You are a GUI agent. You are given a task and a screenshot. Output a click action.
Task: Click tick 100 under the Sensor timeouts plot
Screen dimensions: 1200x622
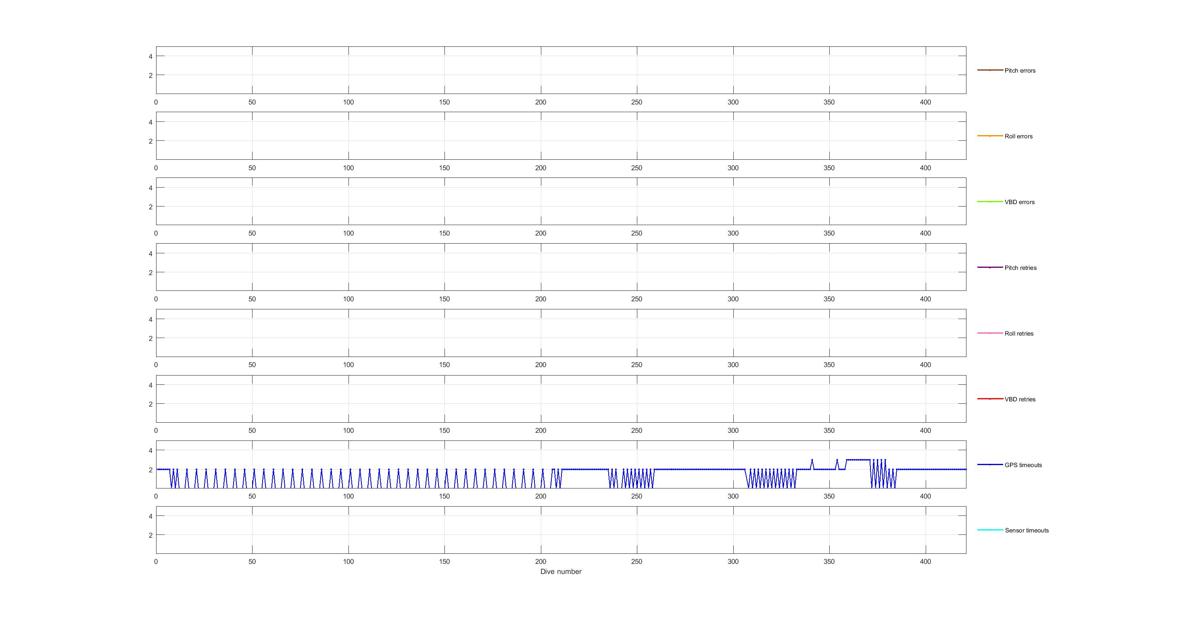point(348,562)
